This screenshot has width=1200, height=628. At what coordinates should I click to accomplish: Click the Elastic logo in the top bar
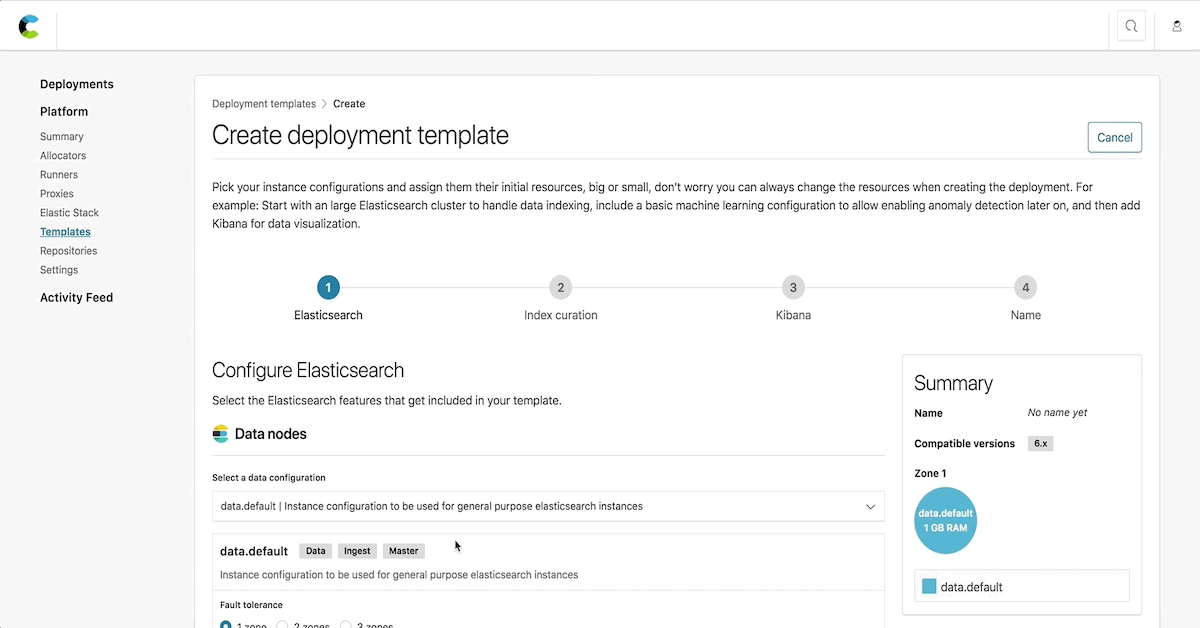[x=29, y=26]
